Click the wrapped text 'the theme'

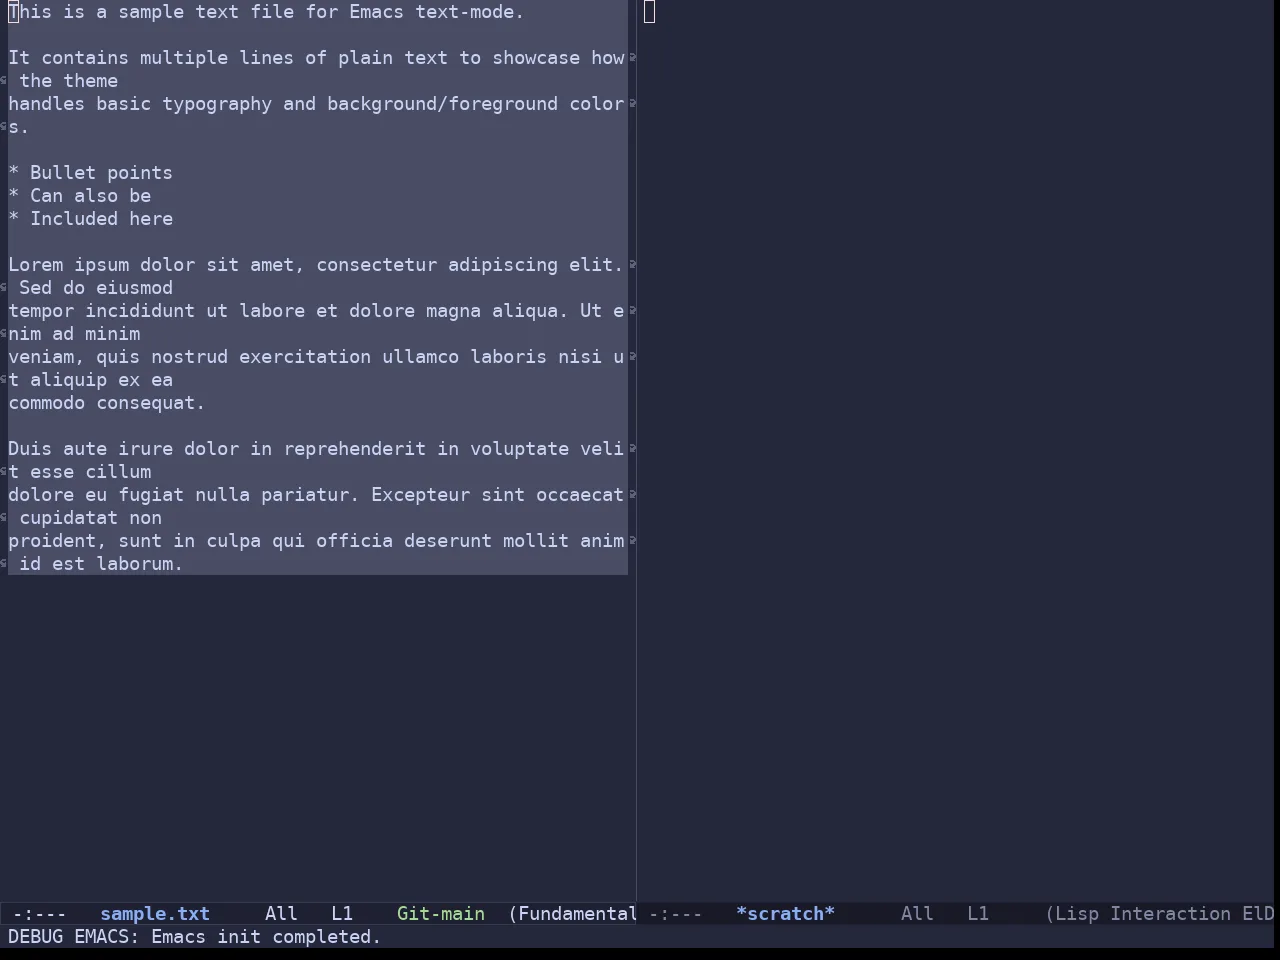(x=68, y=81)
